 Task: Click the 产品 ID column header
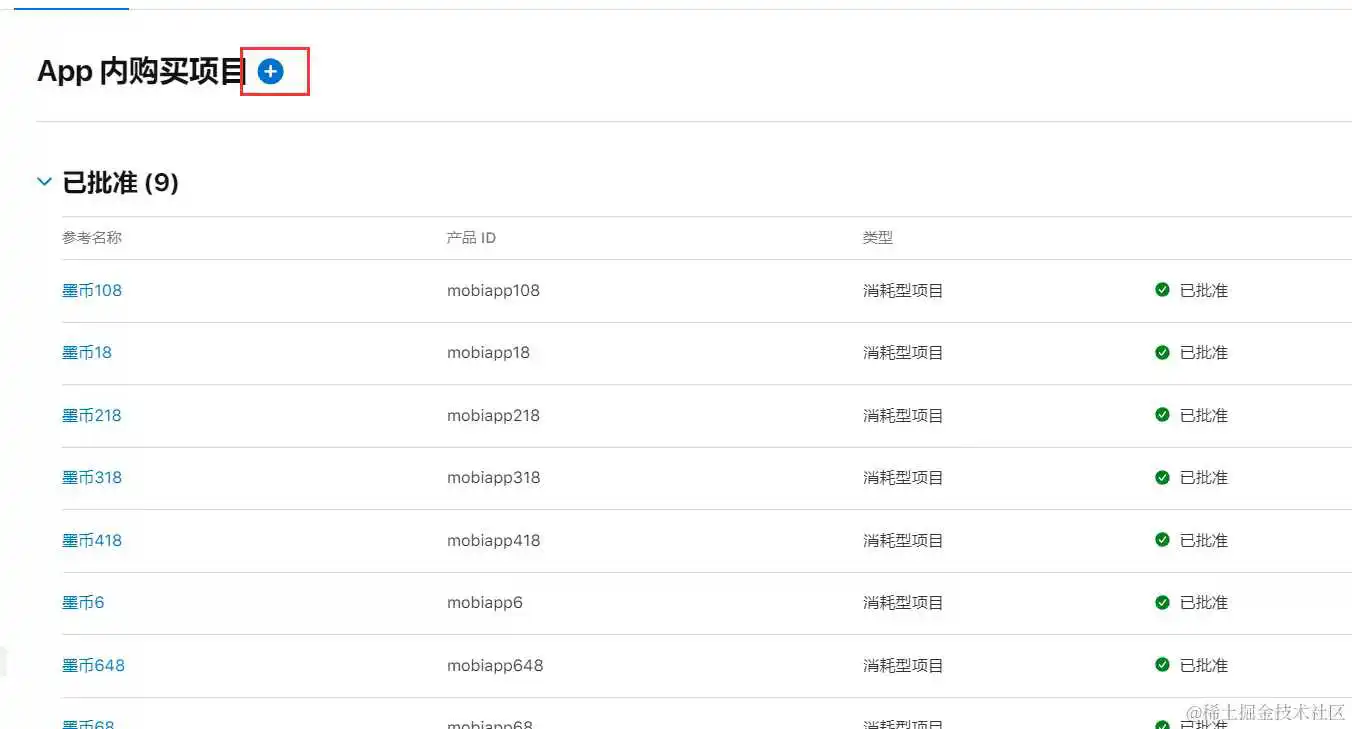coord(471,237)
